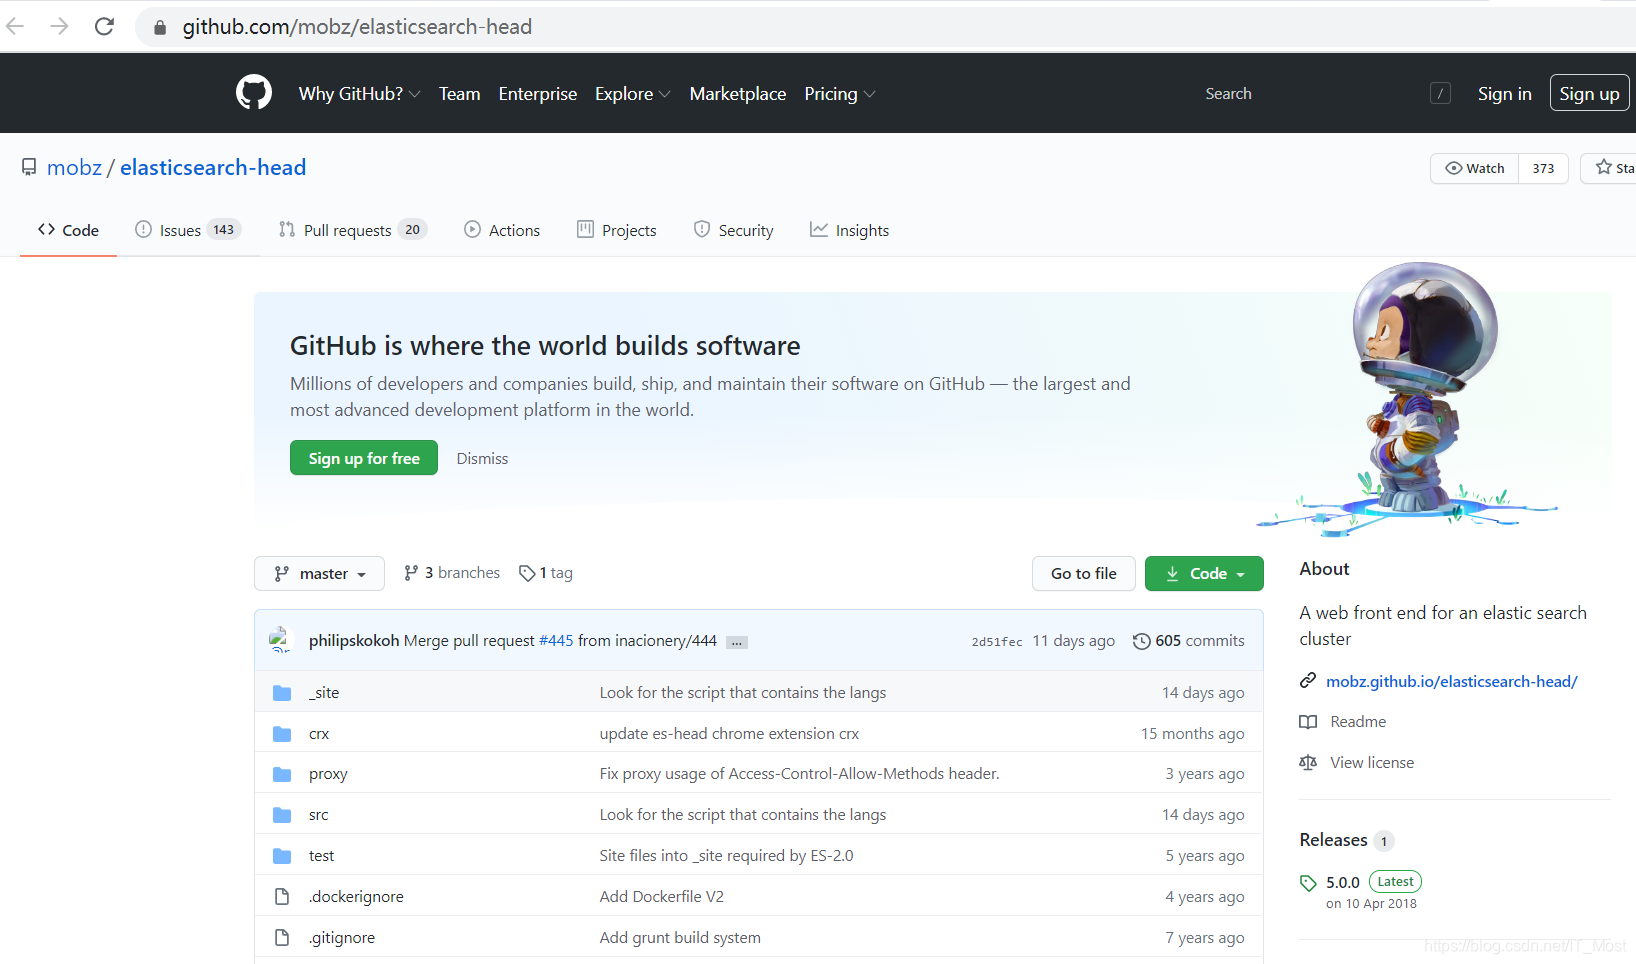Click the _site folder icon
This screenshot has width=1636, height=964.
pos(282,693)
